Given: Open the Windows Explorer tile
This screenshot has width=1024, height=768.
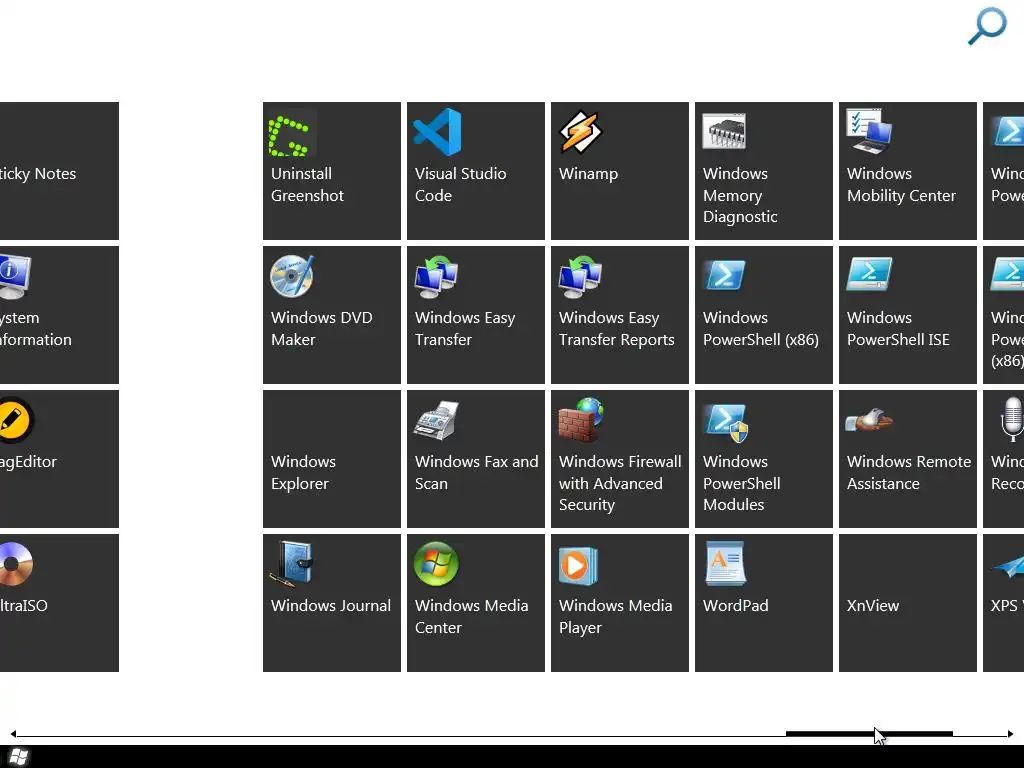Looking at the screenshot, I should [x=332, y=459].
